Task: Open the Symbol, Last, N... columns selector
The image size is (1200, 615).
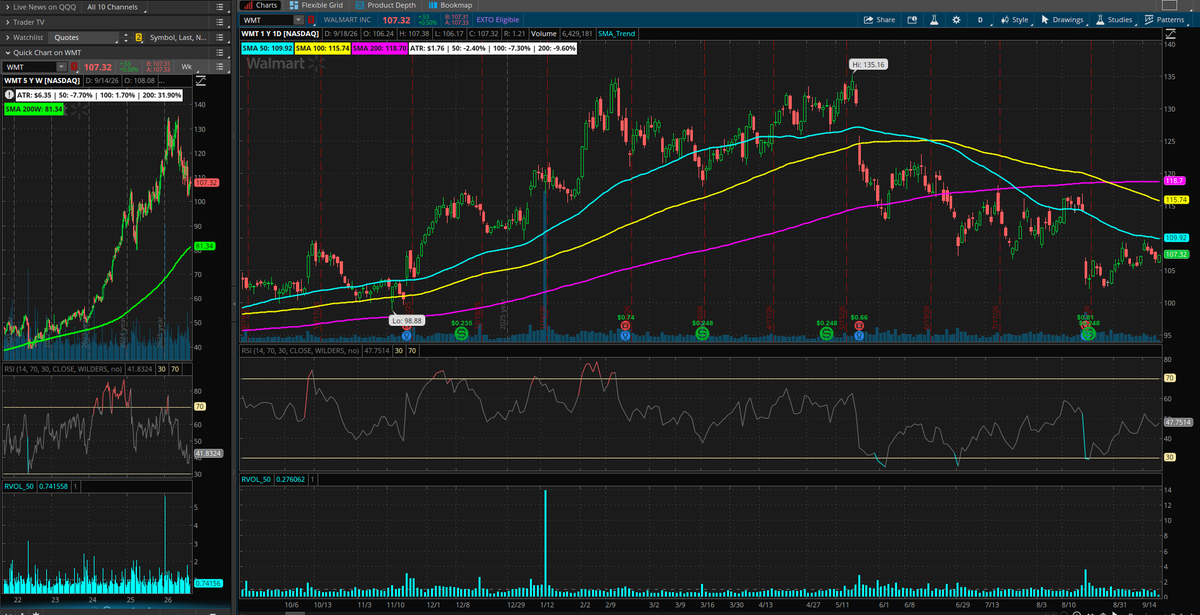Action: pyautogui.click(x=177, y=38)
